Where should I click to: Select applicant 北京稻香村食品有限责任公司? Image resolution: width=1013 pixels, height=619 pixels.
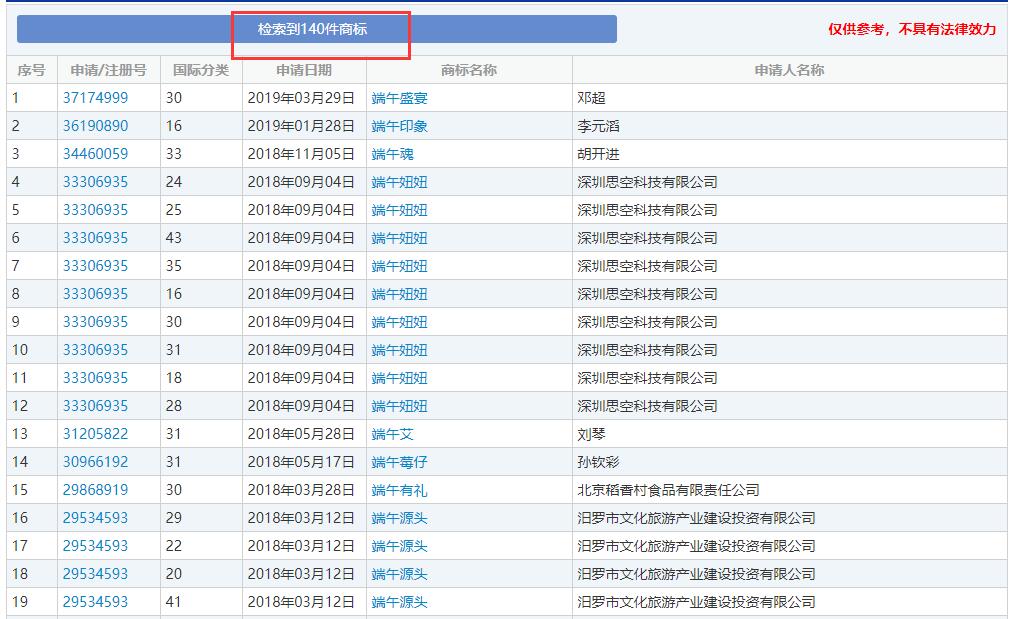(x=668, y=490)
